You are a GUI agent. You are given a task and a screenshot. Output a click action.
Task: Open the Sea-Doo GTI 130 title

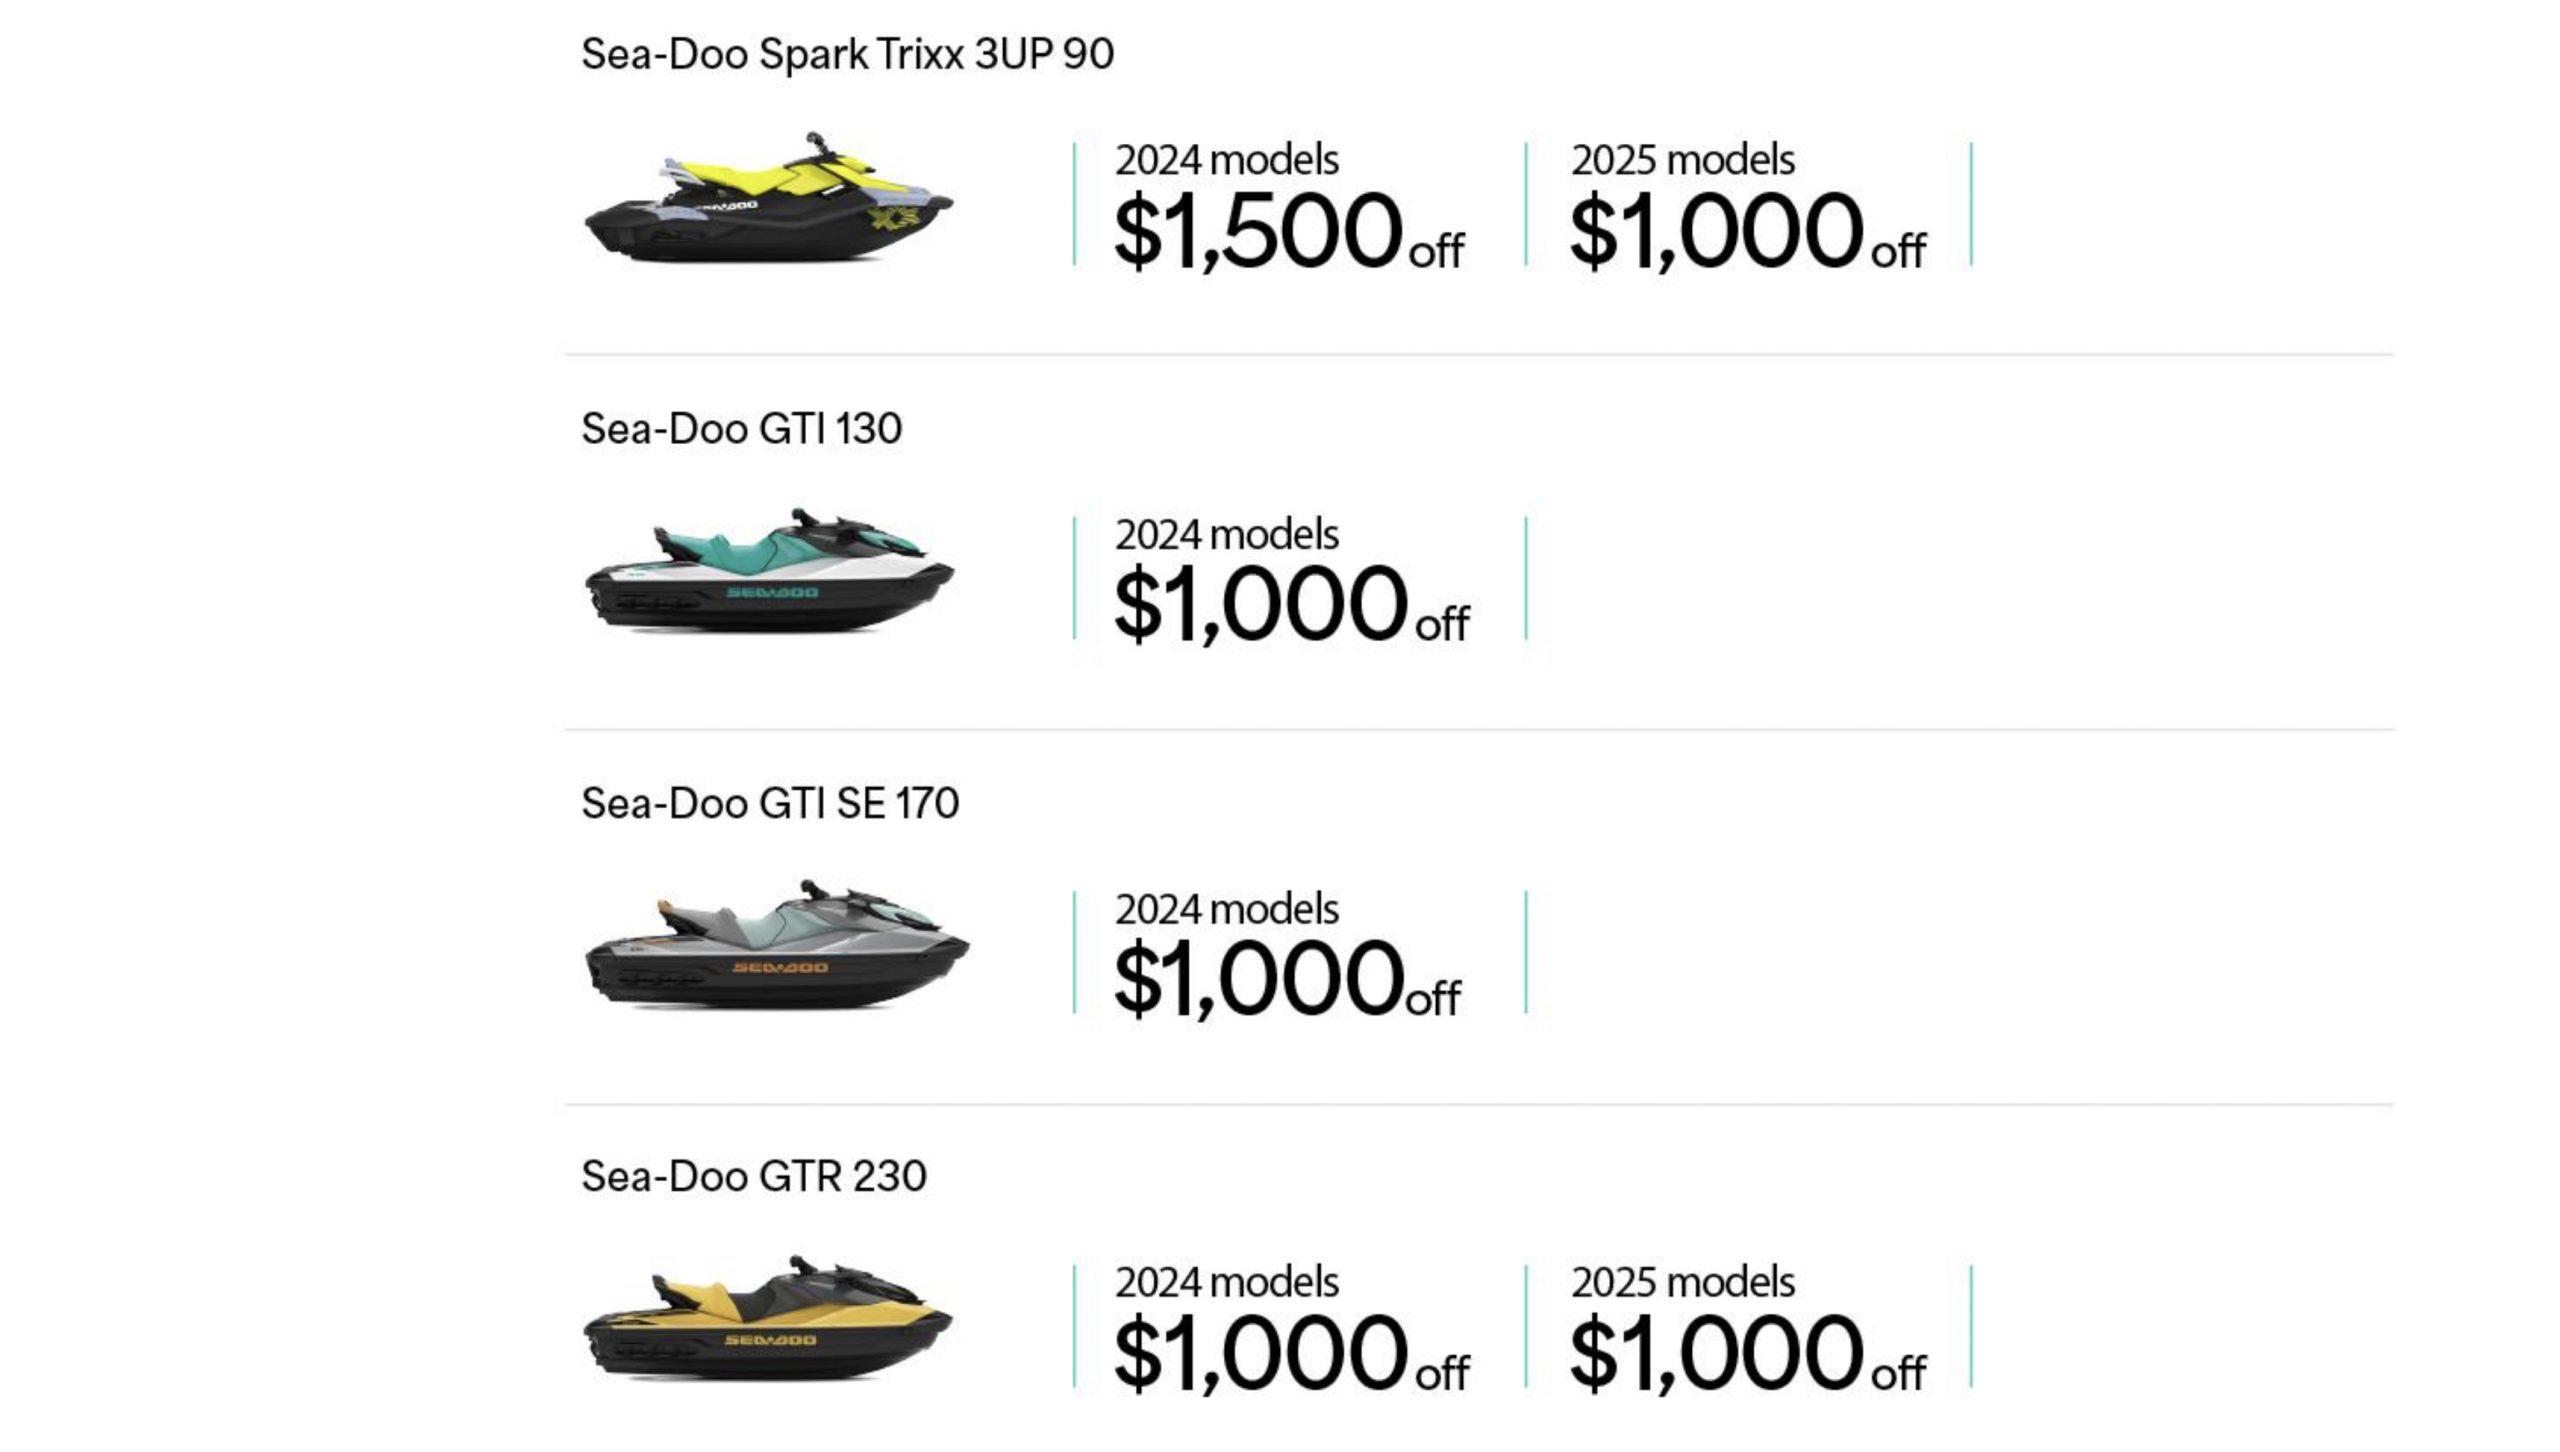(x=741, y=429)
